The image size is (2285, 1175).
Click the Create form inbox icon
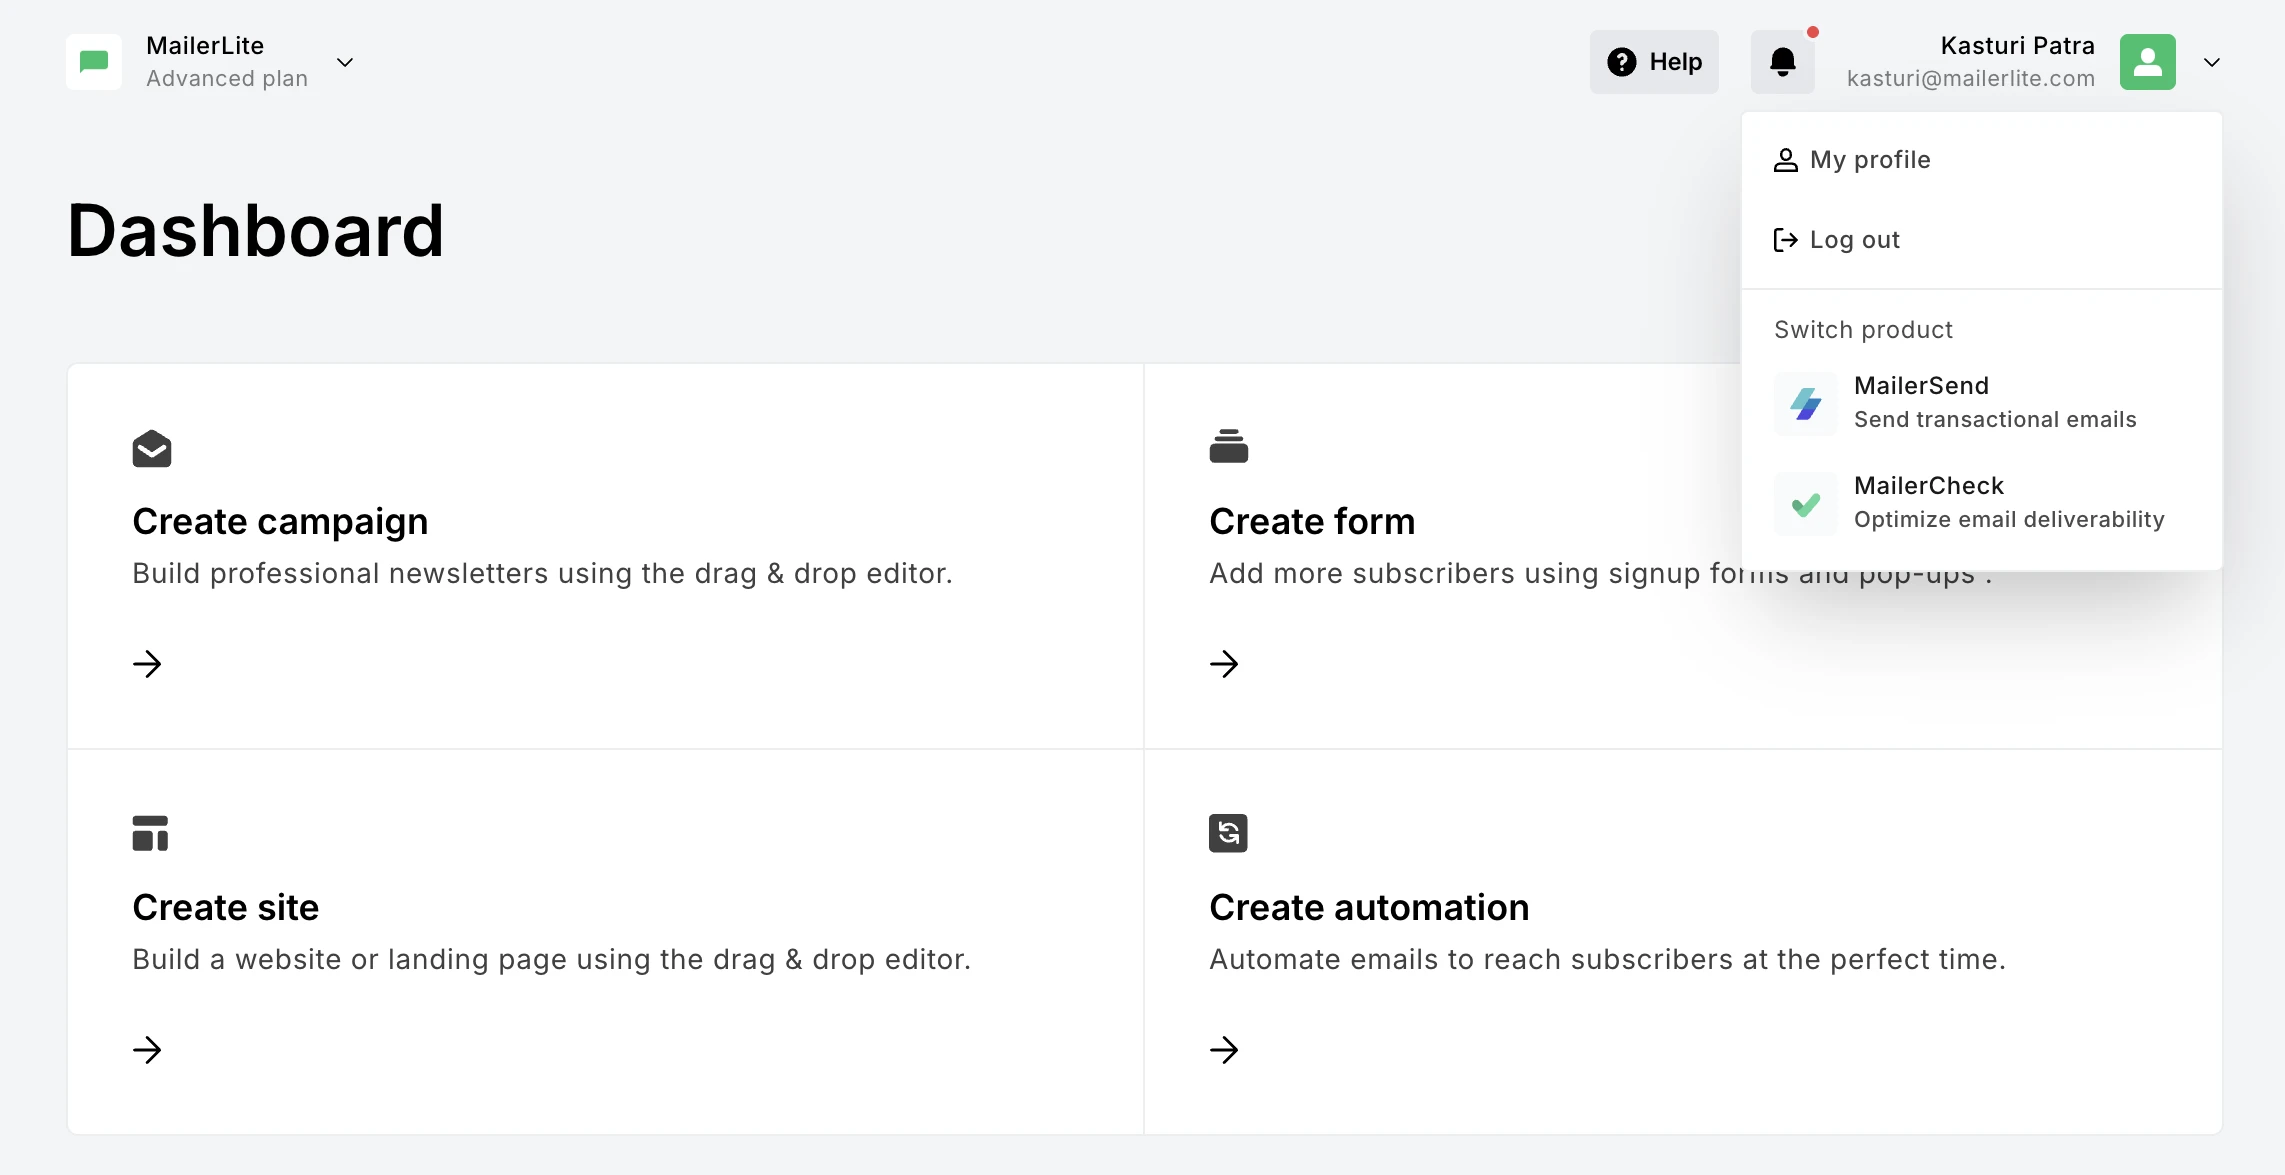point(1229,446)
